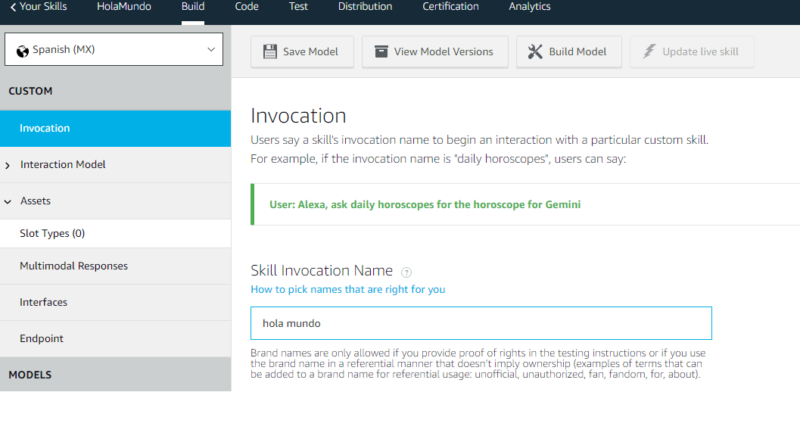This screenshot has width=800, height=442.
Task: Open Multimodal Responses in the sidebar
Action: click(73, 266)
